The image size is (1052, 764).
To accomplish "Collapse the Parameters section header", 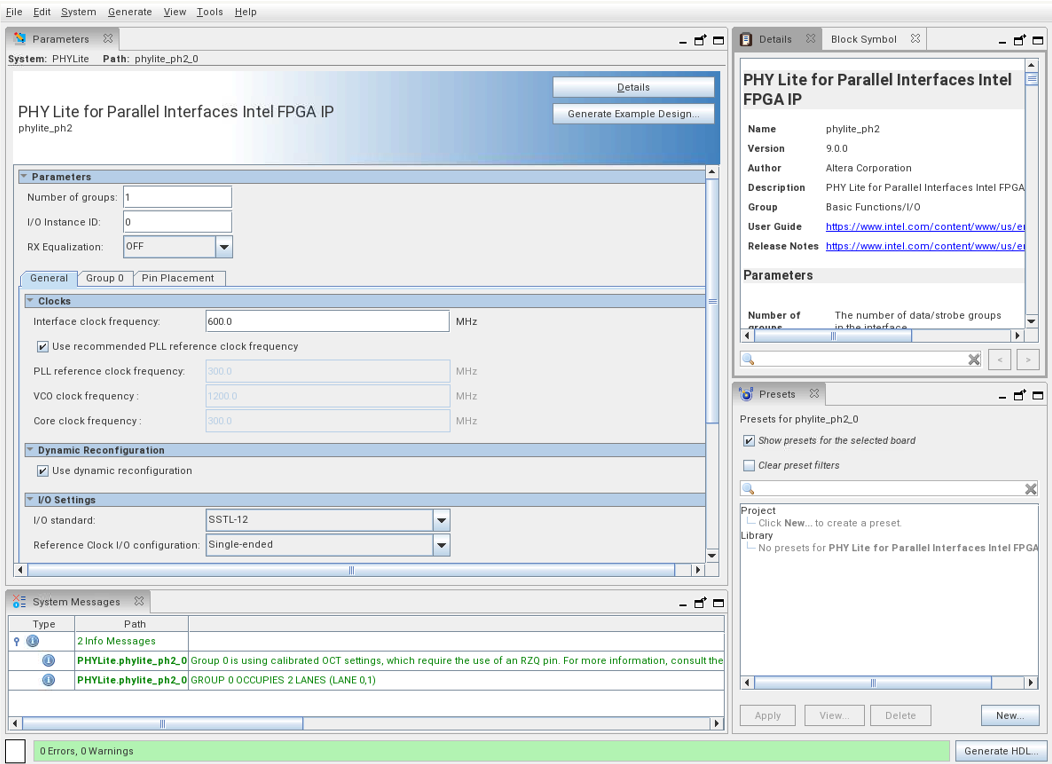I will point(23,176).
